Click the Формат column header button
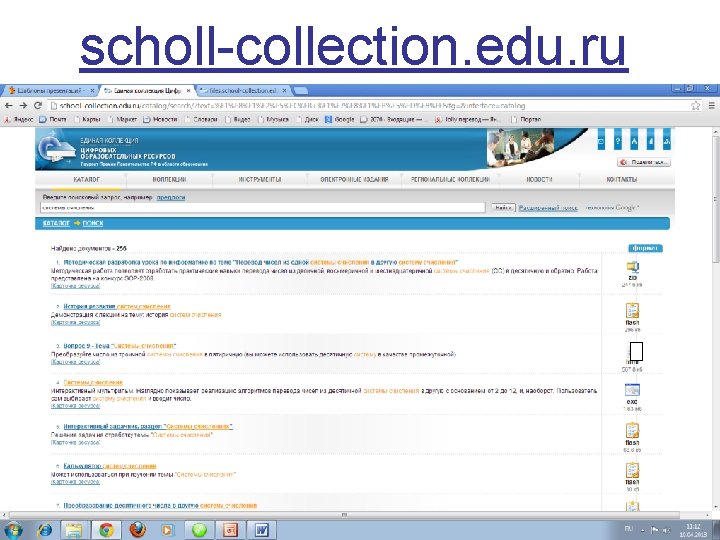The height and width of the screenshot is (540, 720). 645,248
